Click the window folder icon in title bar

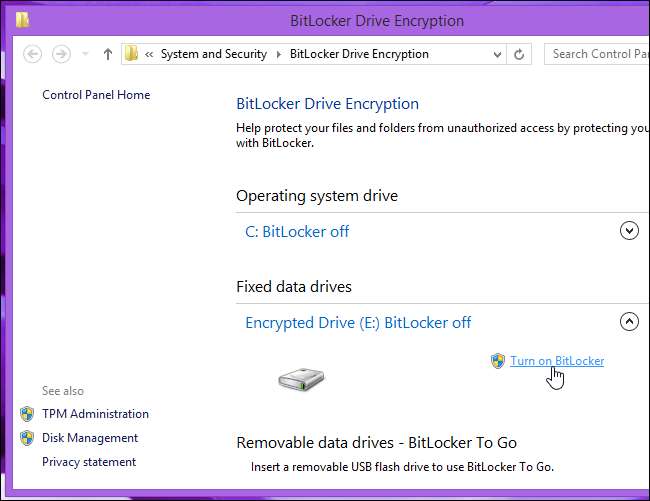click(22, 19)
